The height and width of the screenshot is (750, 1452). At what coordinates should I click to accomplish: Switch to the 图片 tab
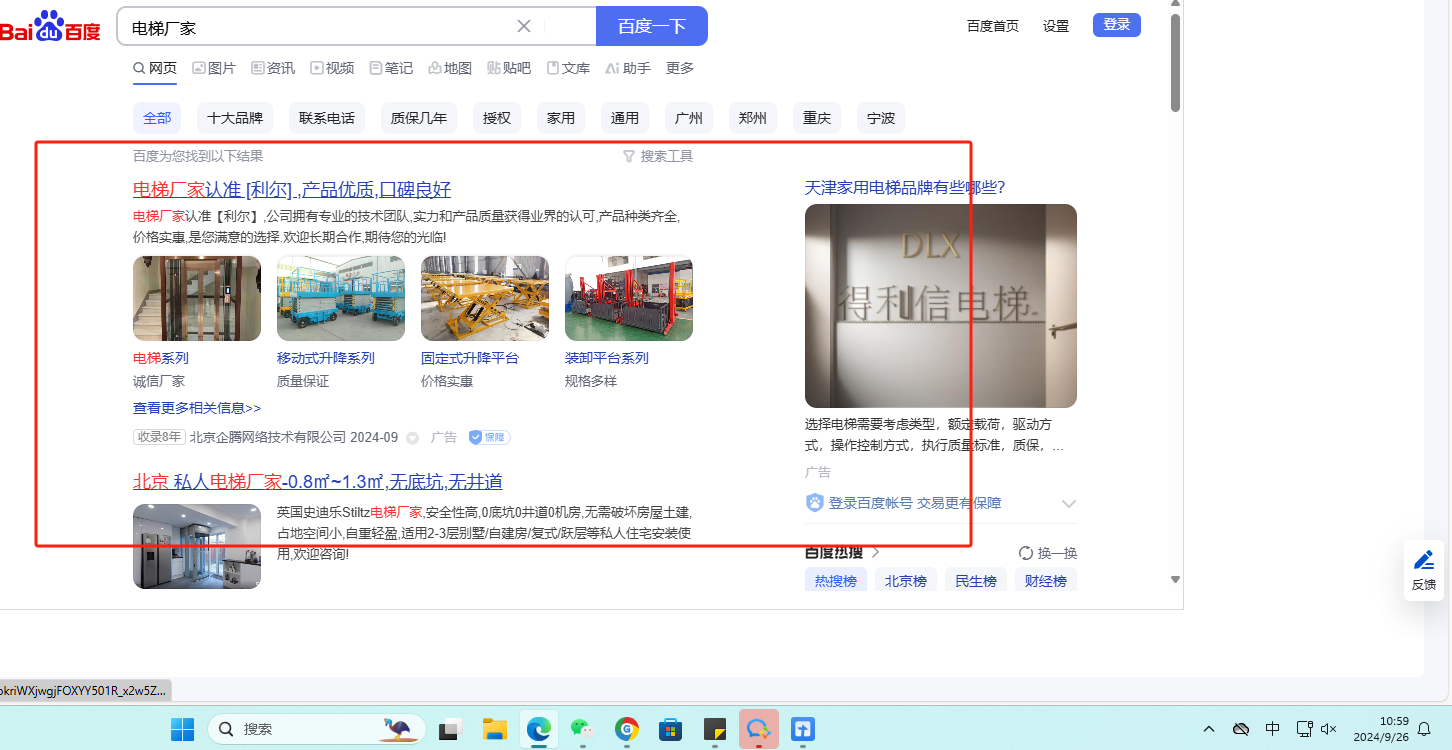(x=214, y=68)
